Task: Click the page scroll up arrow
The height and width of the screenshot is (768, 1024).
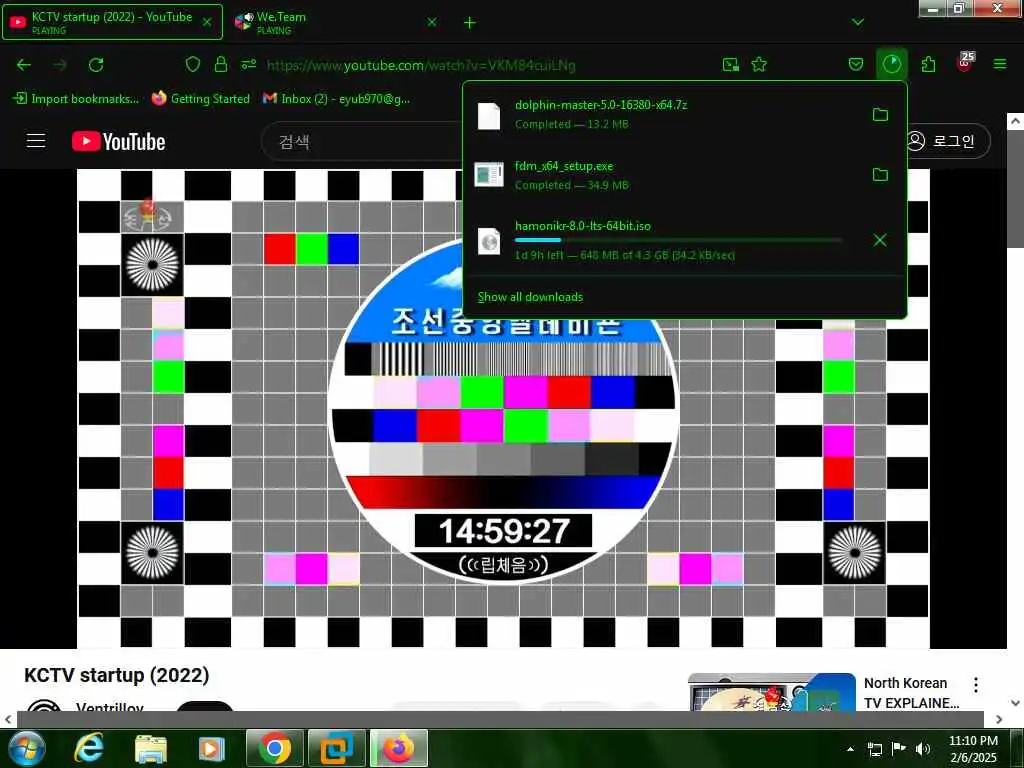Action: click(1015, 121)
